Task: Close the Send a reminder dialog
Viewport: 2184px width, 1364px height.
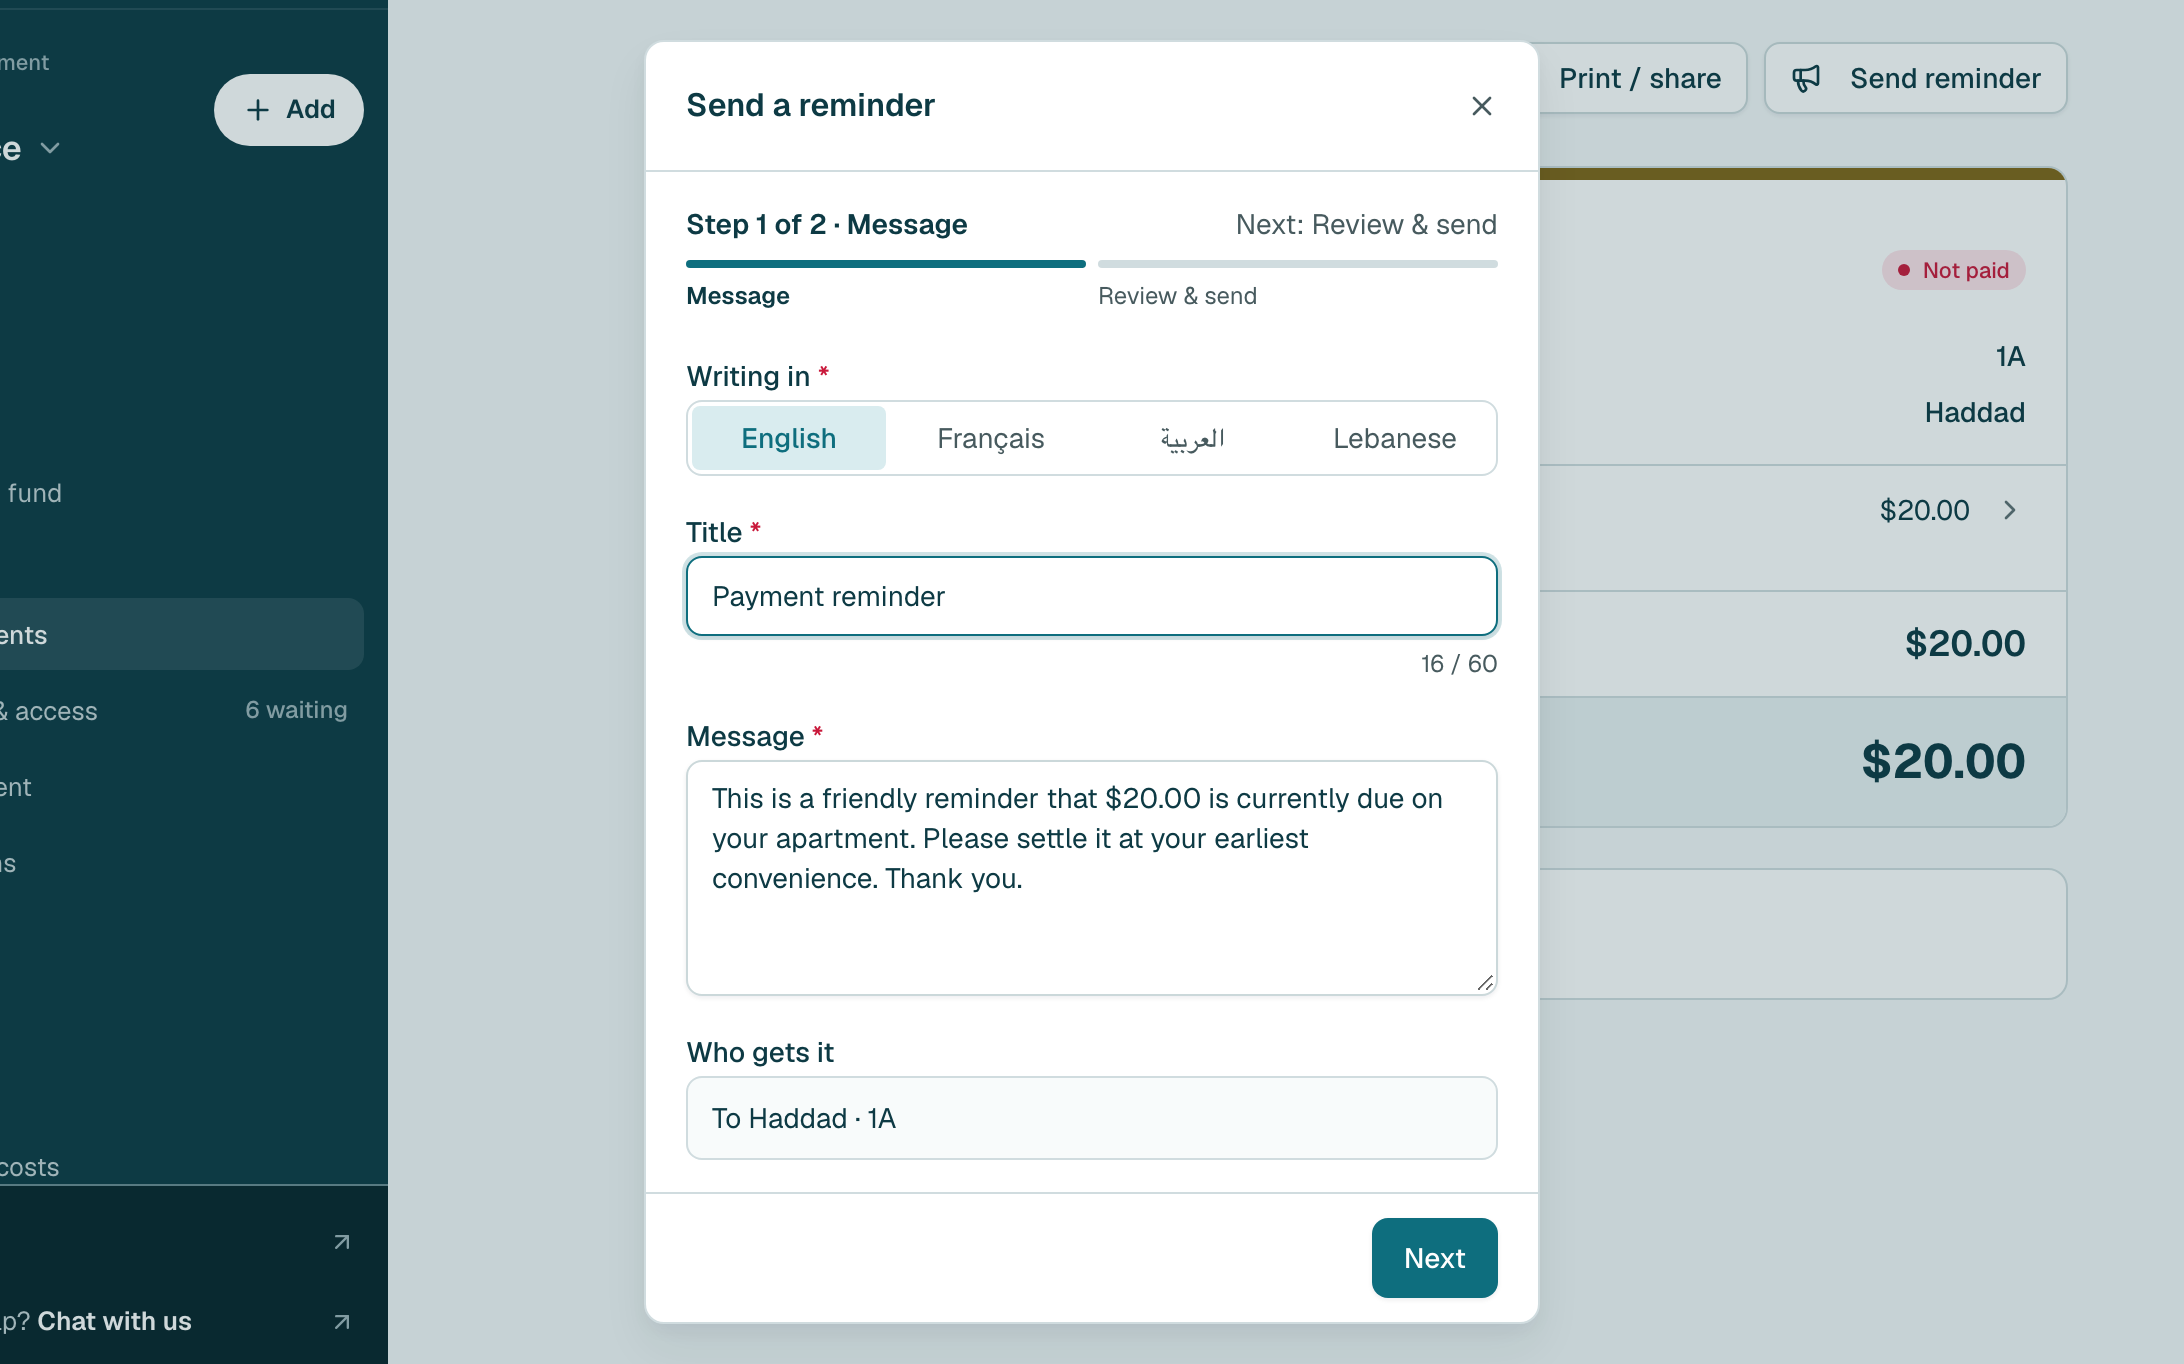Action: click(1481, 106)
